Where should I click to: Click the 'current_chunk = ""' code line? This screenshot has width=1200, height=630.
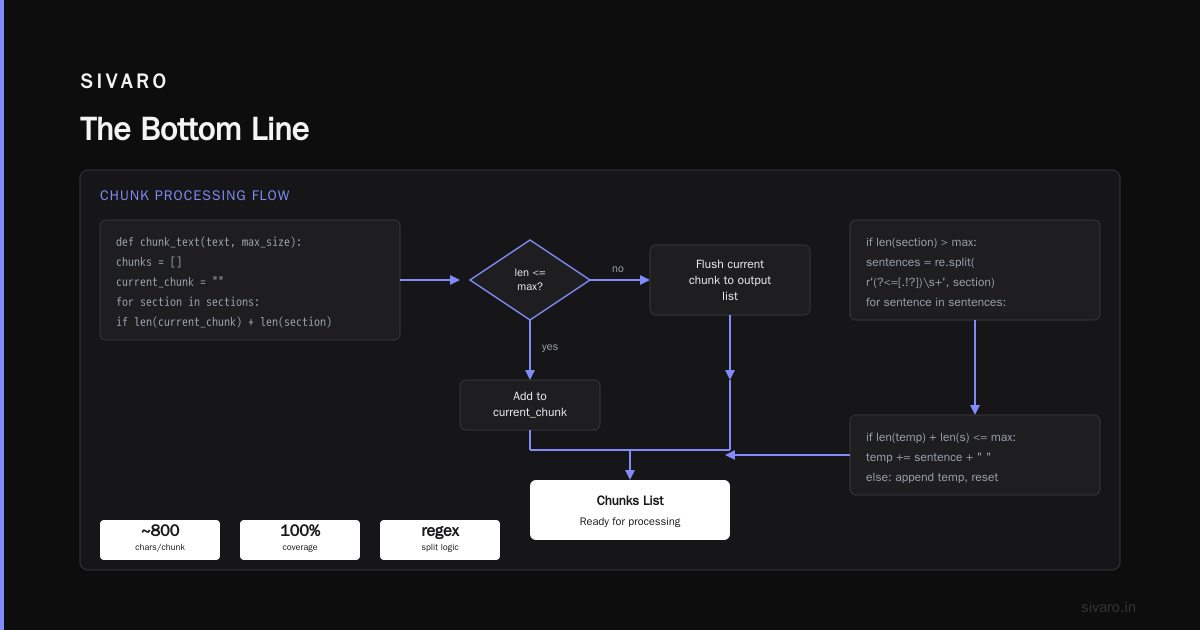pos(170,282)
